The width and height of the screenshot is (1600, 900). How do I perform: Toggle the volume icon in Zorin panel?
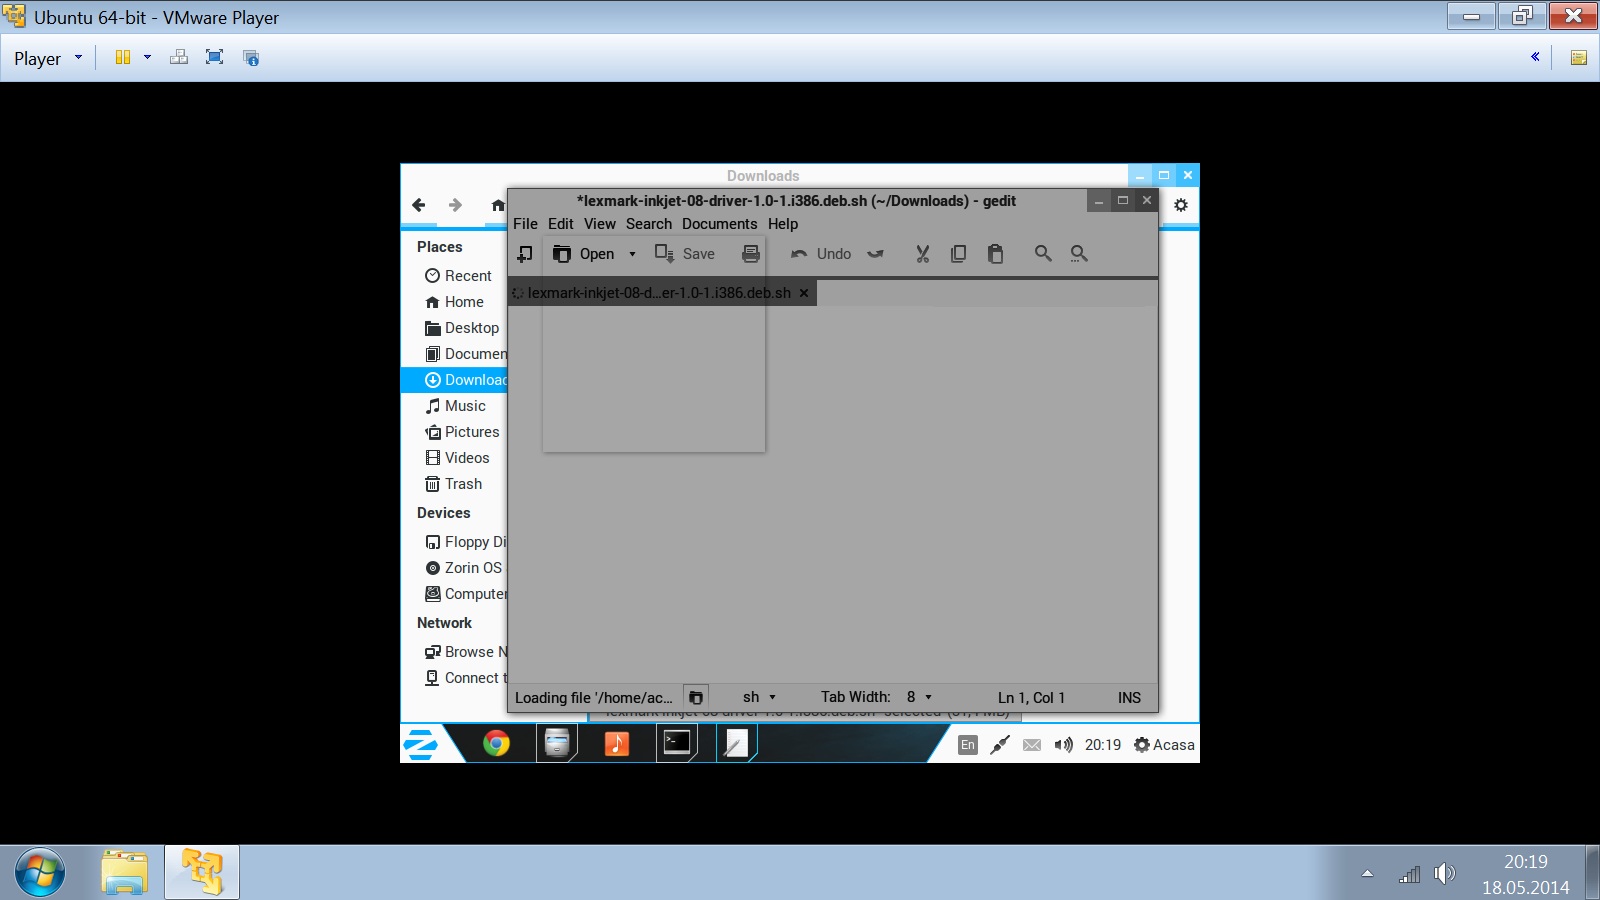(1063, 745)
